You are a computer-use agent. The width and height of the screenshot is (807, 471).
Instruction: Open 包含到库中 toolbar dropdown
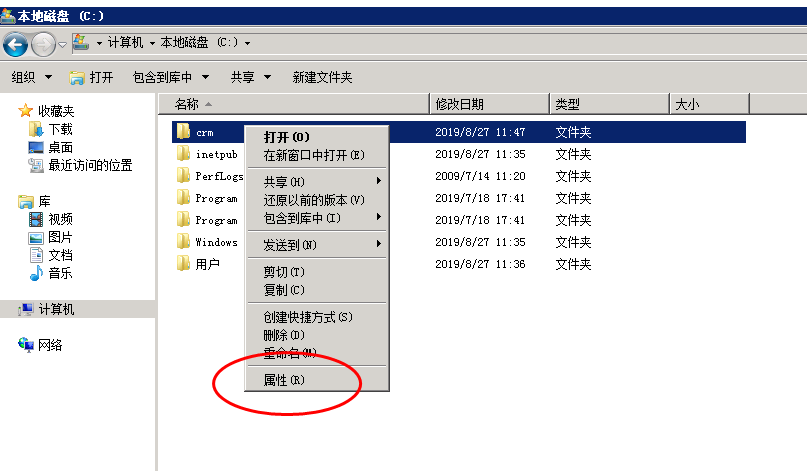click(171, 77)
